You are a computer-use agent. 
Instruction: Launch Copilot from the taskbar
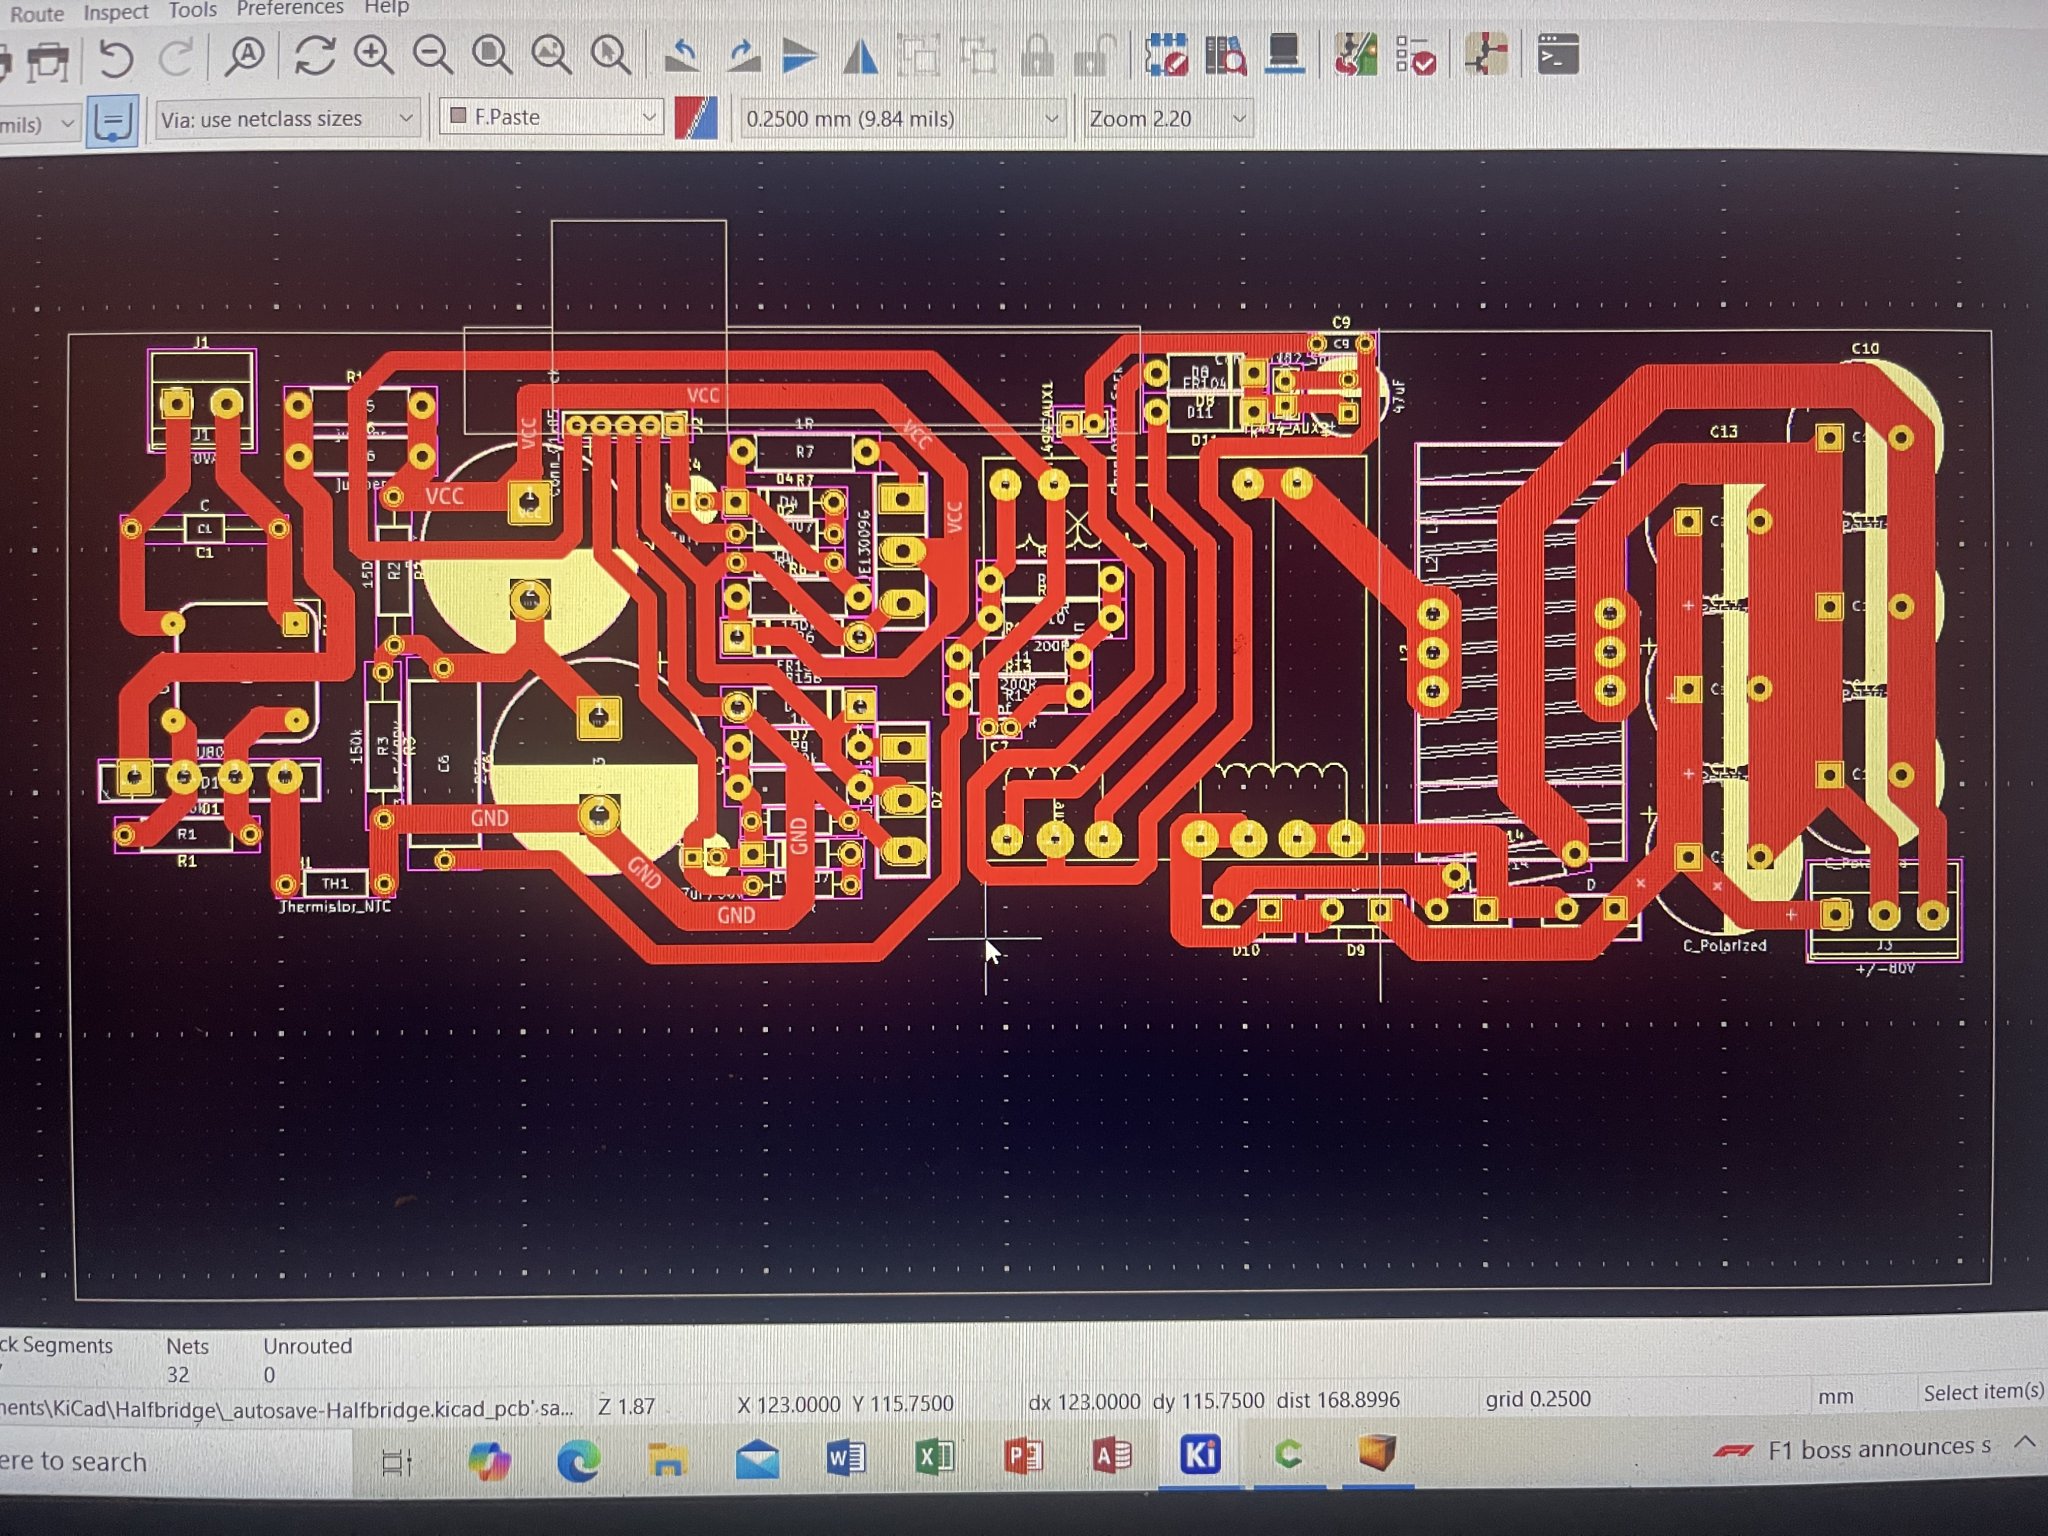(x=489, y=1460)
